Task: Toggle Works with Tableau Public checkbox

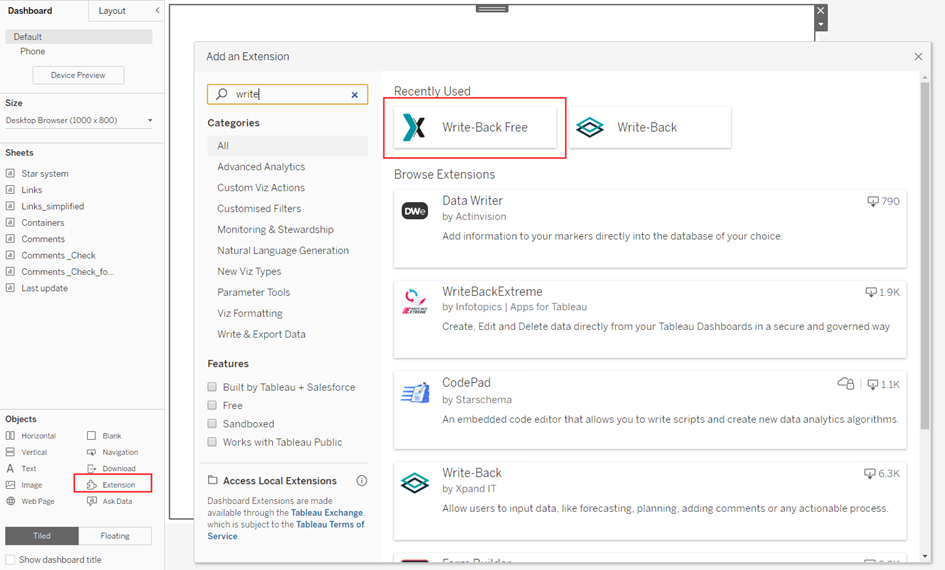Action: tap(212, 442)
